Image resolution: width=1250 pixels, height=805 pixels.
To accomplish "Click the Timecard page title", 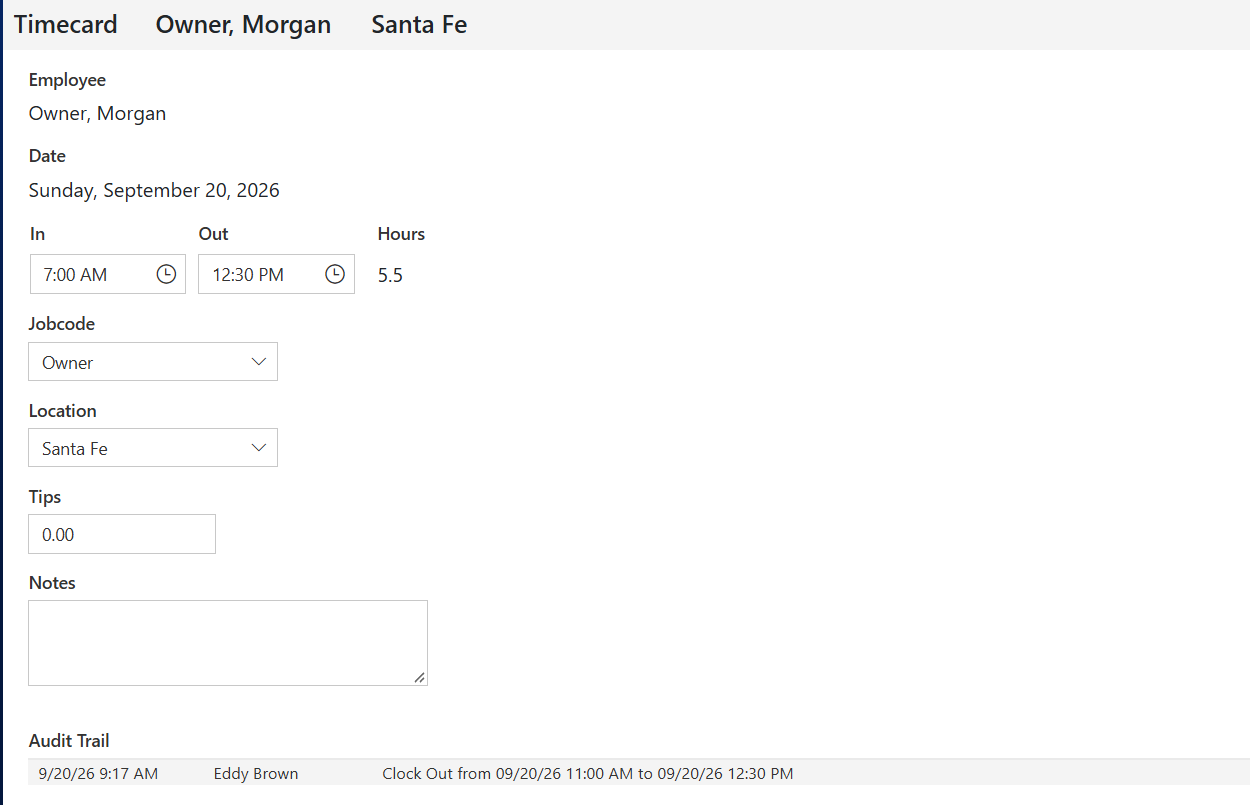I will click(66, 24).
